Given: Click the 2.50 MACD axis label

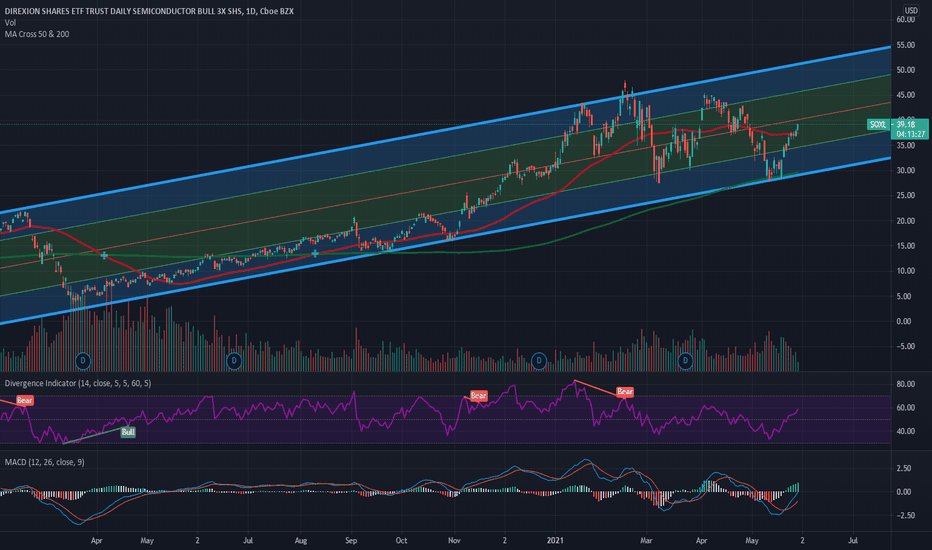Looking at the screenshot, I should (903, 468).
